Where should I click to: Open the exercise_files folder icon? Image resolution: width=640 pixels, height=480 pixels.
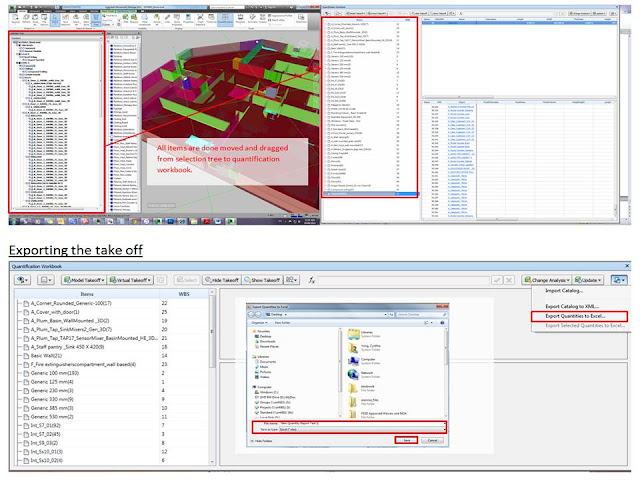pos(353,401)
